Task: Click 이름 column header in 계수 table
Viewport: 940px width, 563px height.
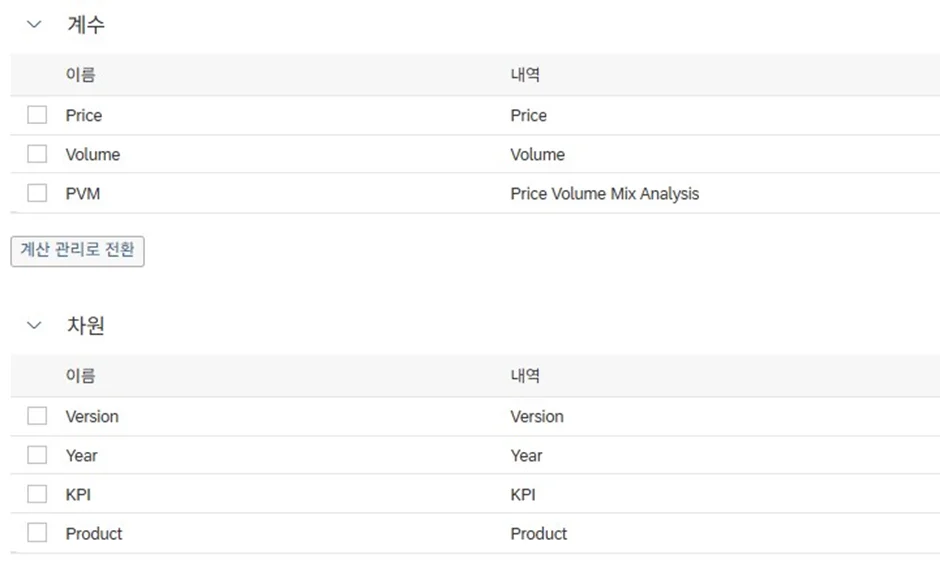Action: pyautogui.click(x=81, y=75)
